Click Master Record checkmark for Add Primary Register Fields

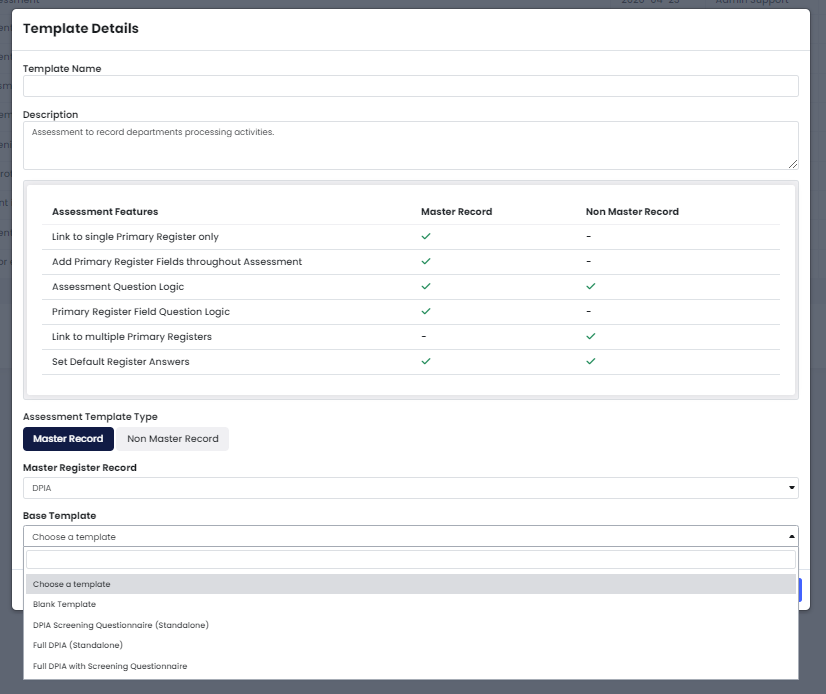(426, 261)
